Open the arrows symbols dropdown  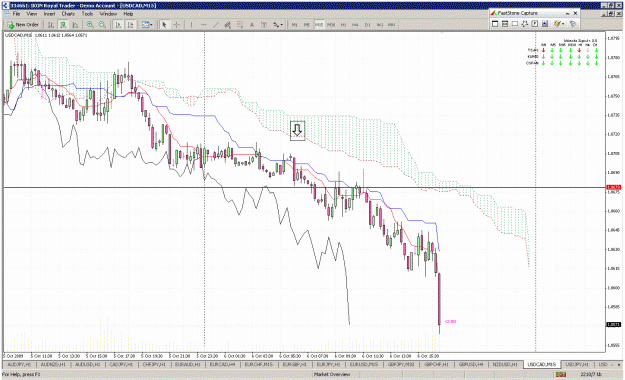[278, 25]
